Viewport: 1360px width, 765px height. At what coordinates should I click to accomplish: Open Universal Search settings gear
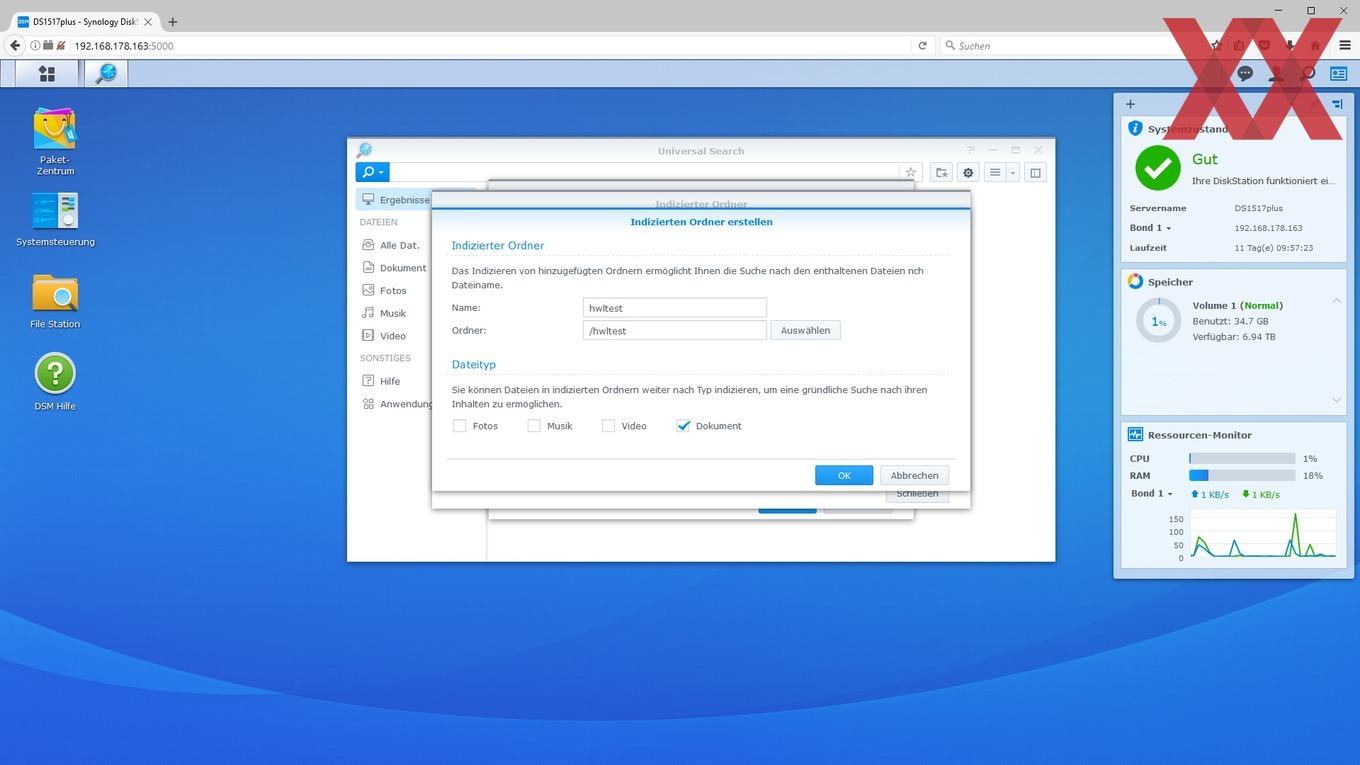click(968, 172)
